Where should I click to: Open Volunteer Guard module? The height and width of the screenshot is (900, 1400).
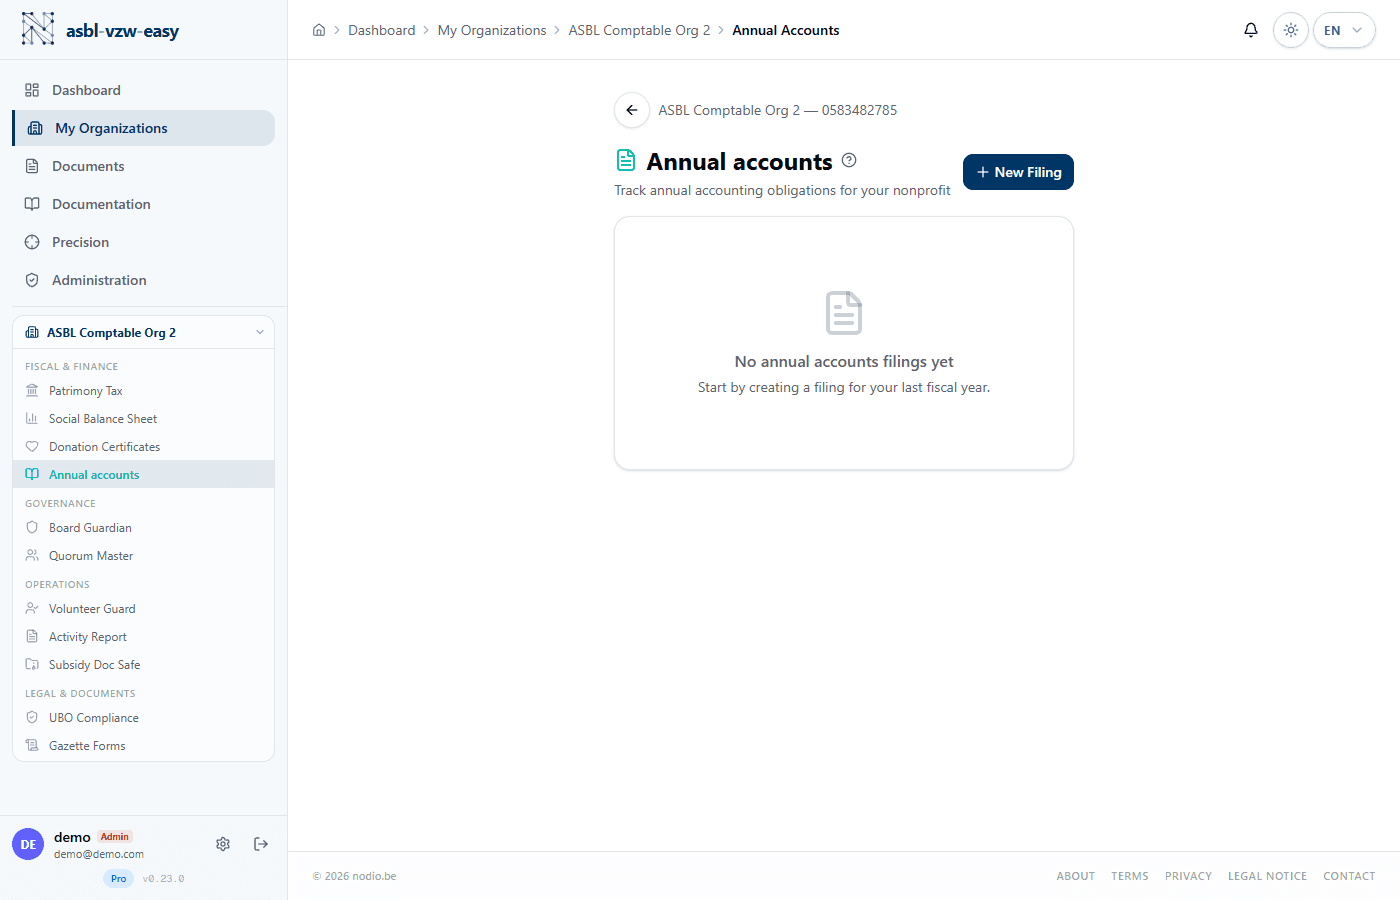click(x=144, y=609)
